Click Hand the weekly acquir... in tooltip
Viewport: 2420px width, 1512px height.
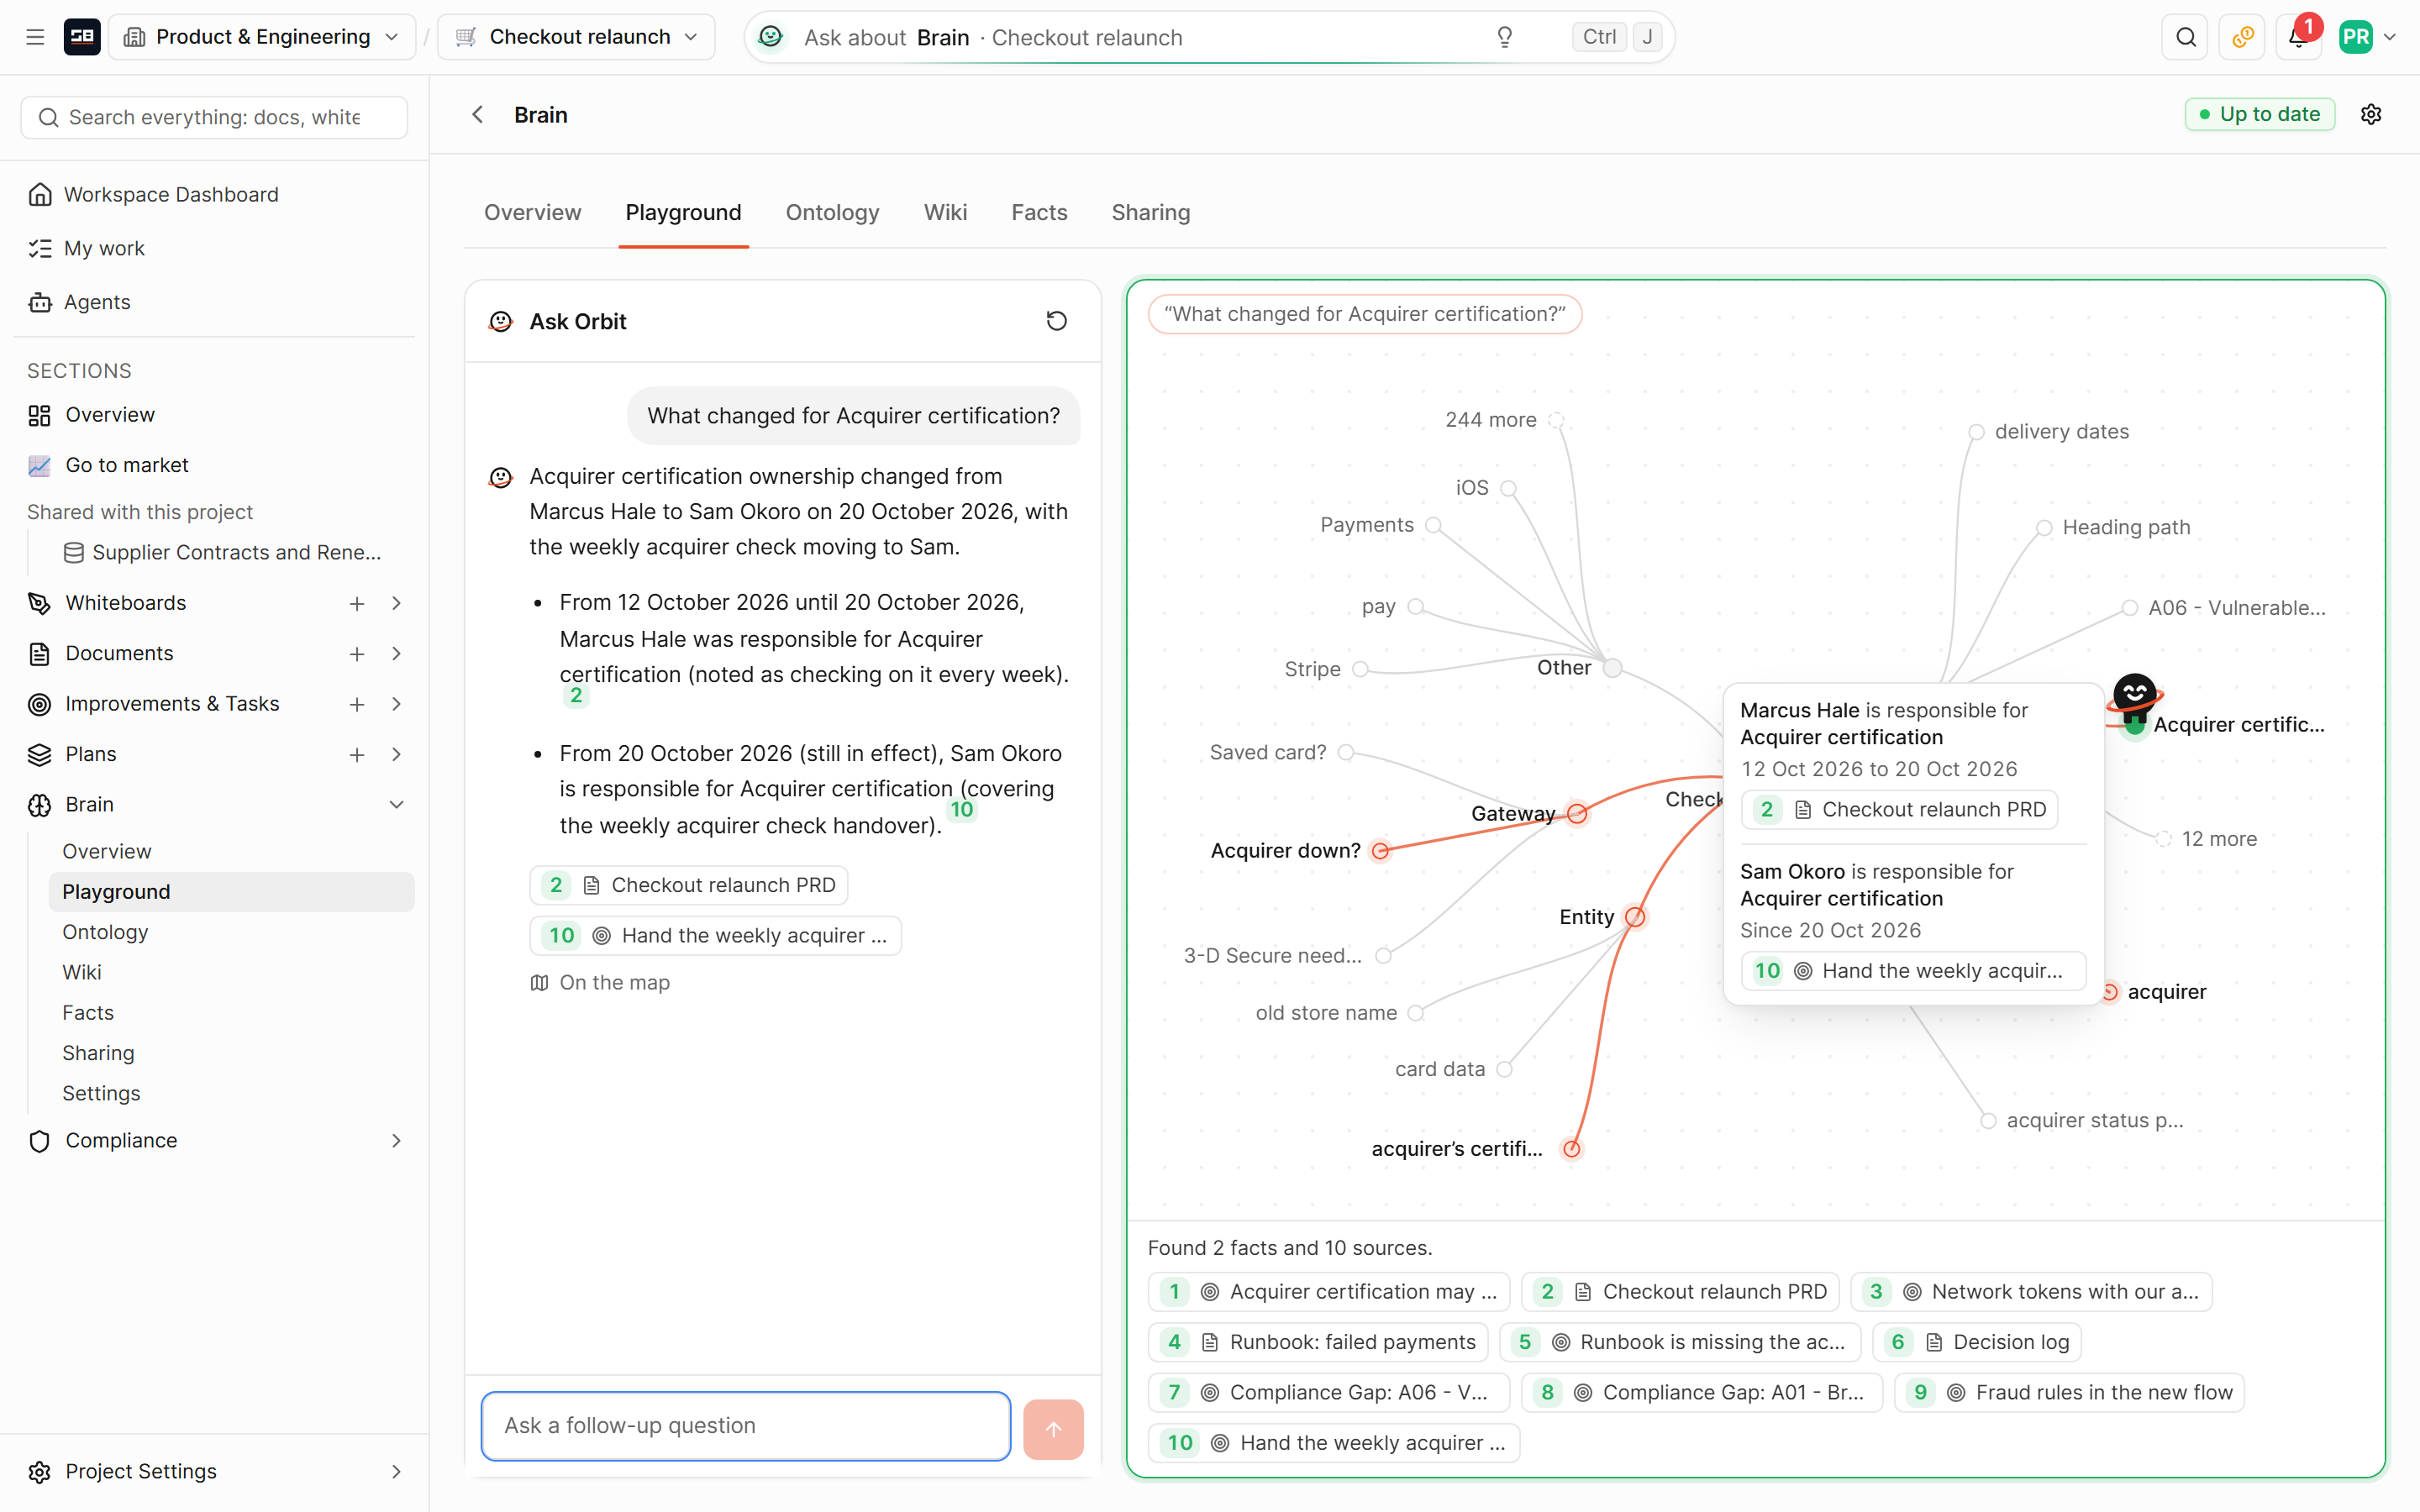tap(1914, 971)
